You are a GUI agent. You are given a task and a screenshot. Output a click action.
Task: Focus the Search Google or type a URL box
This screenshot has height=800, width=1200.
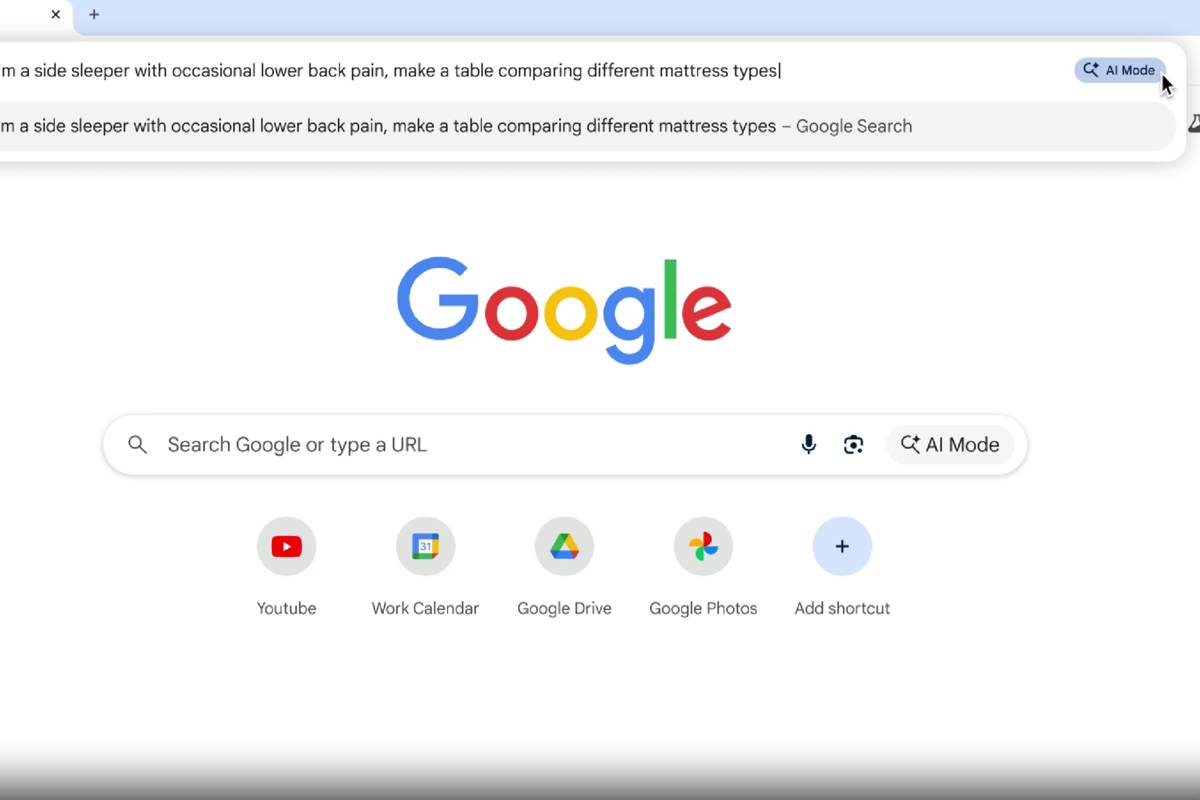565,445
